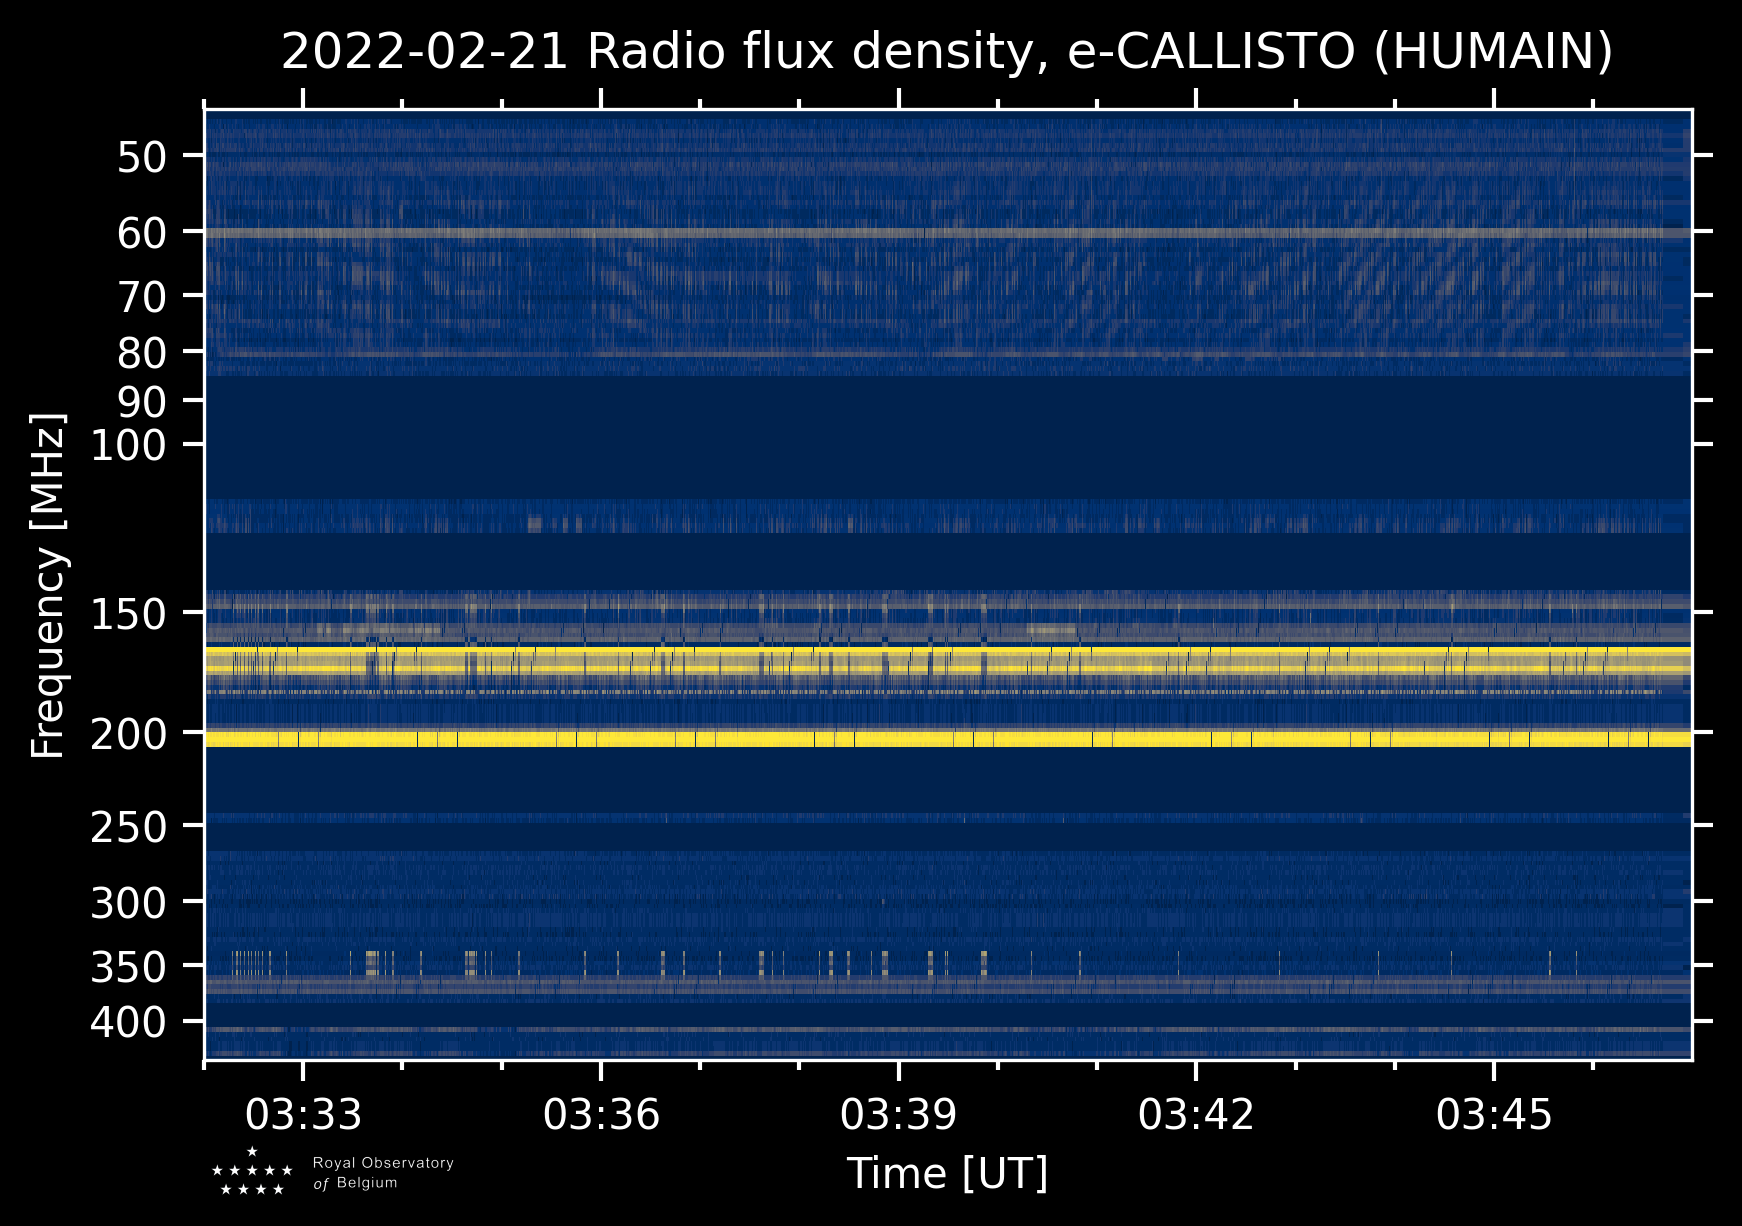1742x1226 pixels.
Task: Click the 200 MHz frequency tick label
Action: coord(129,735)
